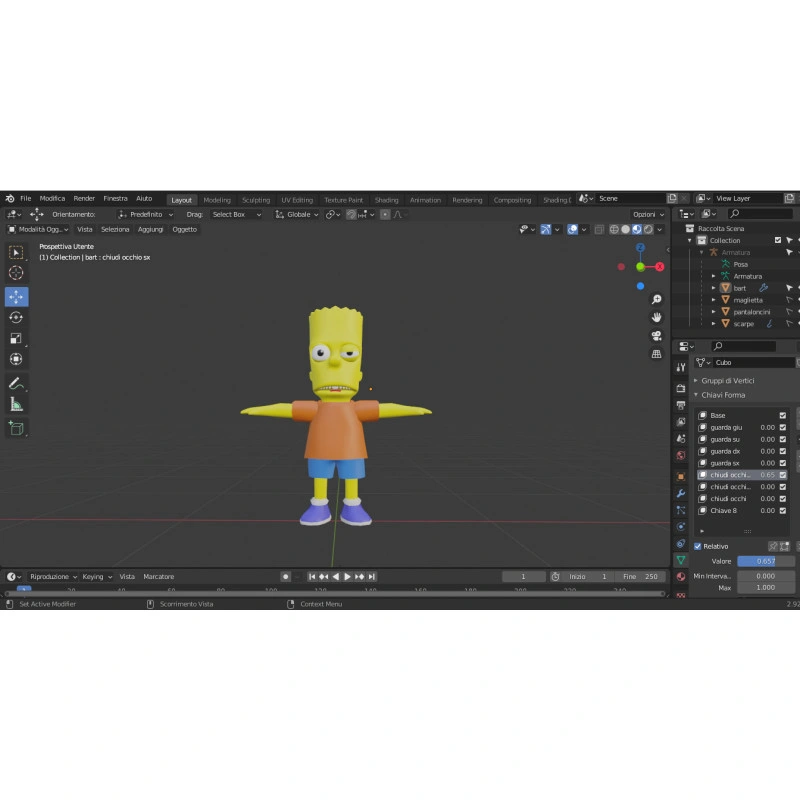Select the Measure tool
800x800 pixels.
tap(16, 405)
